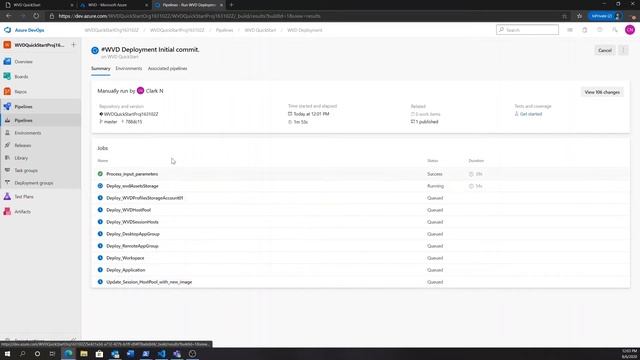Click the plus icon beside project name

(73, 45)
